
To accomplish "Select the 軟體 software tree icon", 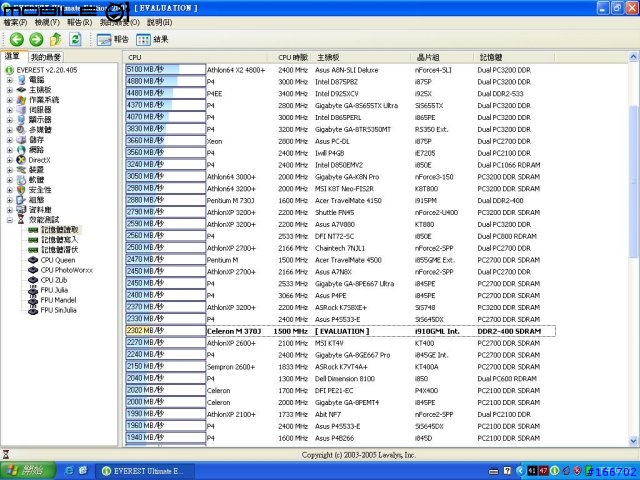I will (22, 180).
